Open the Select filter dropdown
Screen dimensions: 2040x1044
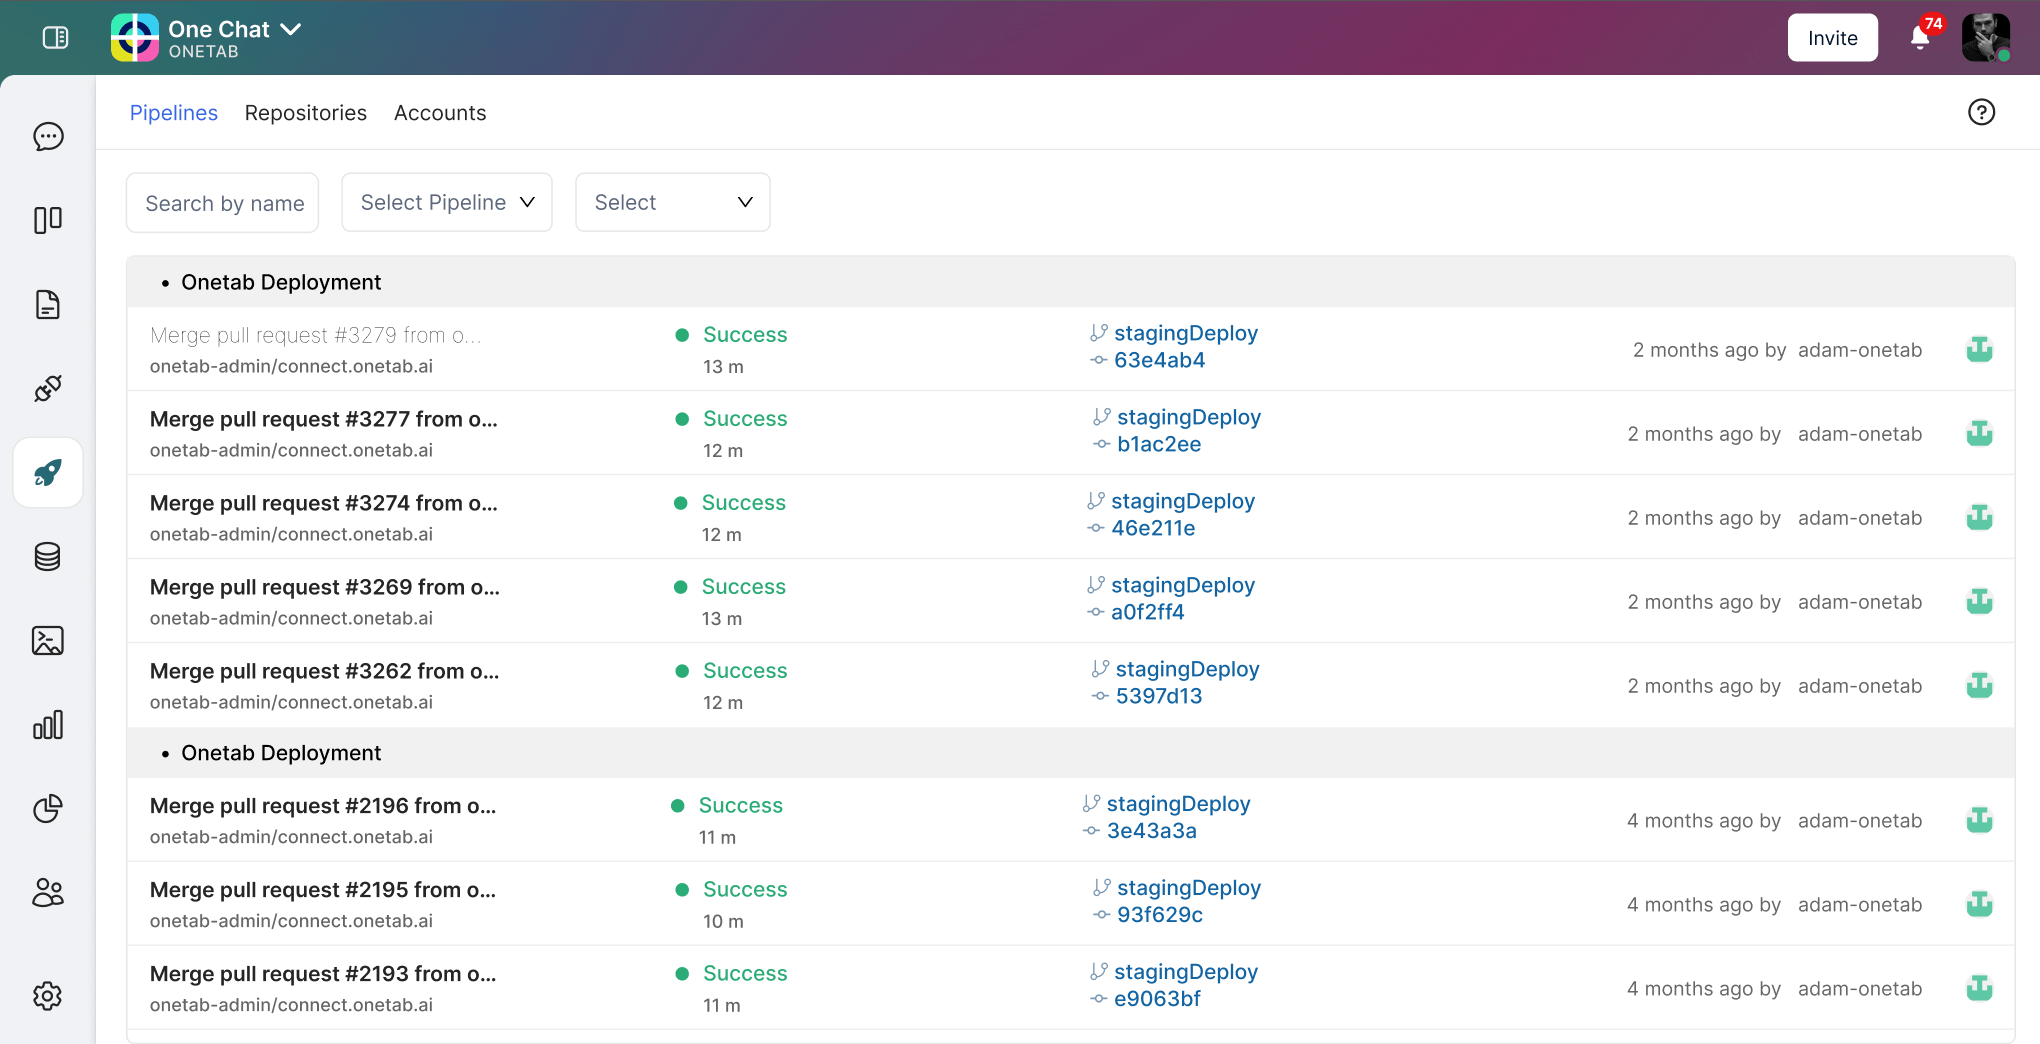[673, 203]
